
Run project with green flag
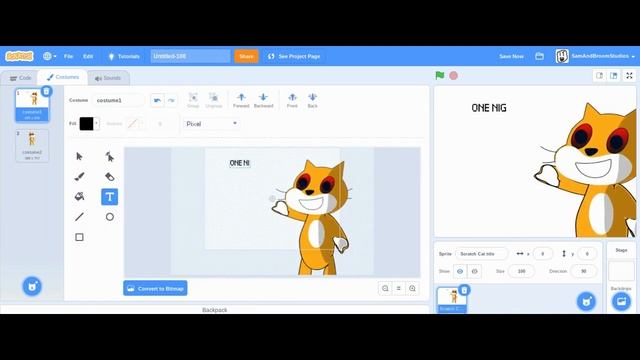[x=440, y=76]
